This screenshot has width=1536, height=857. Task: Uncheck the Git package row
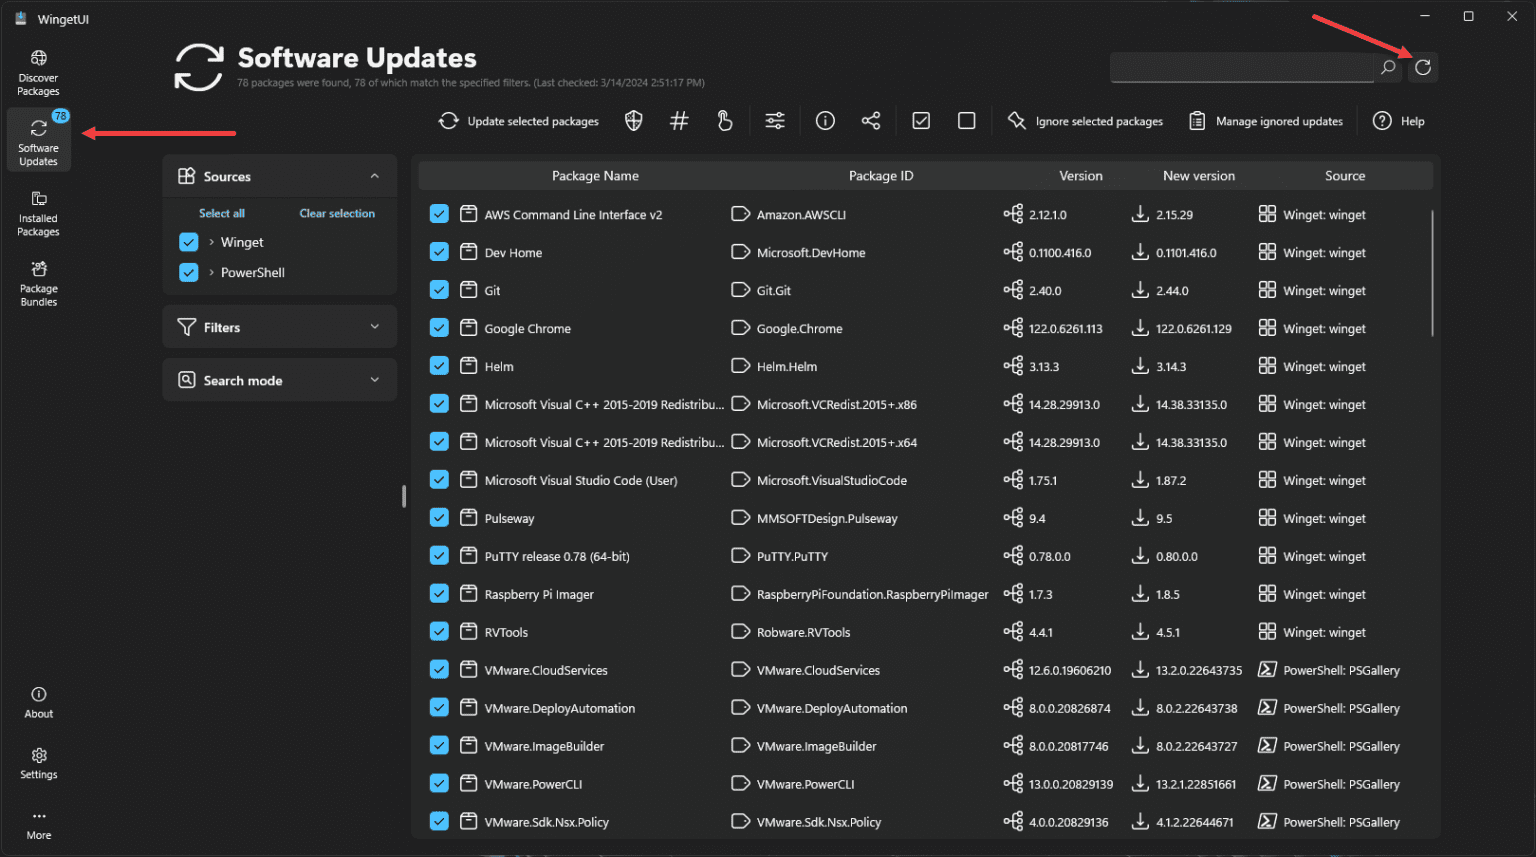(x=438, y=289)
